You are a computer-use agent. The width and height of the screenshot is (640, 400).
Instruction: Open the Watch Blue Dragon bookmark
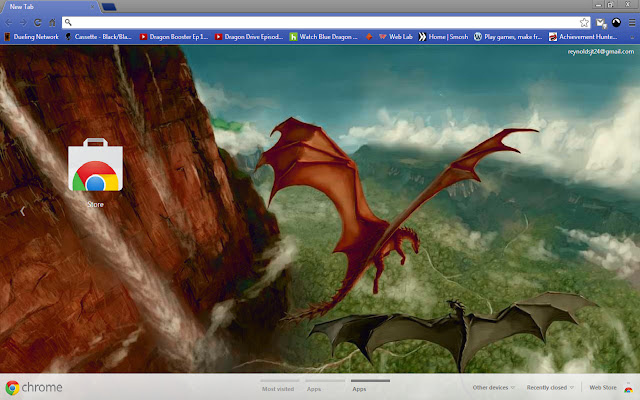pos(324,37)
